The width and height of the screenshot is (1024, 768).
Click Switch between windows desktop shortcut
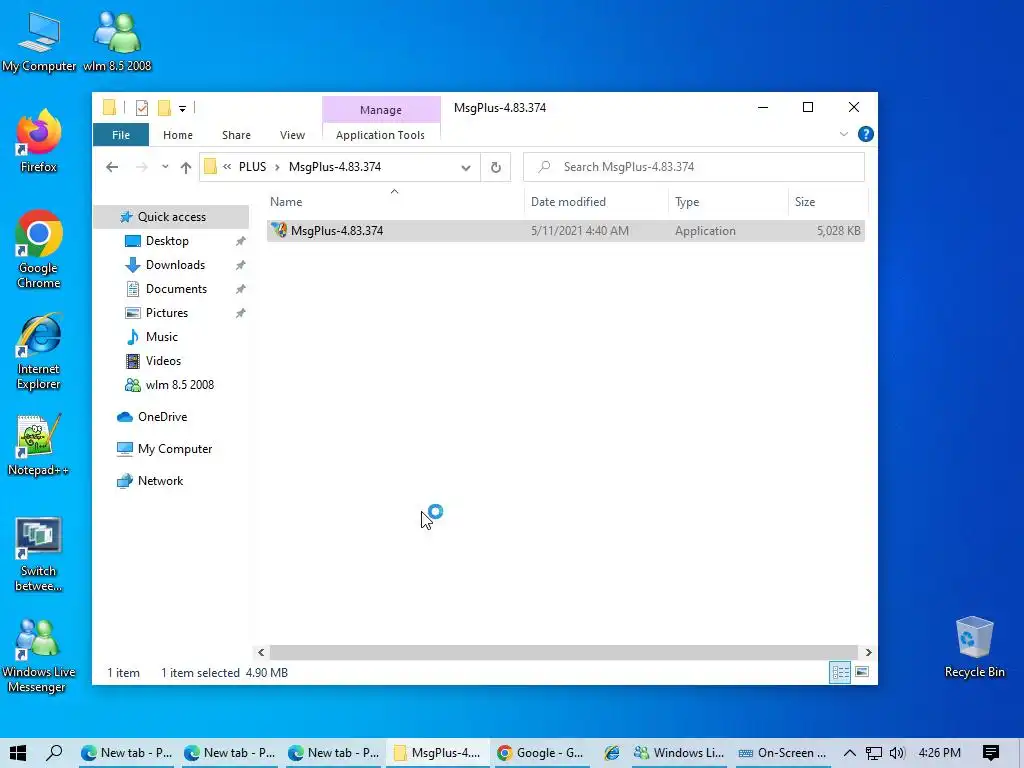[39, 554]
